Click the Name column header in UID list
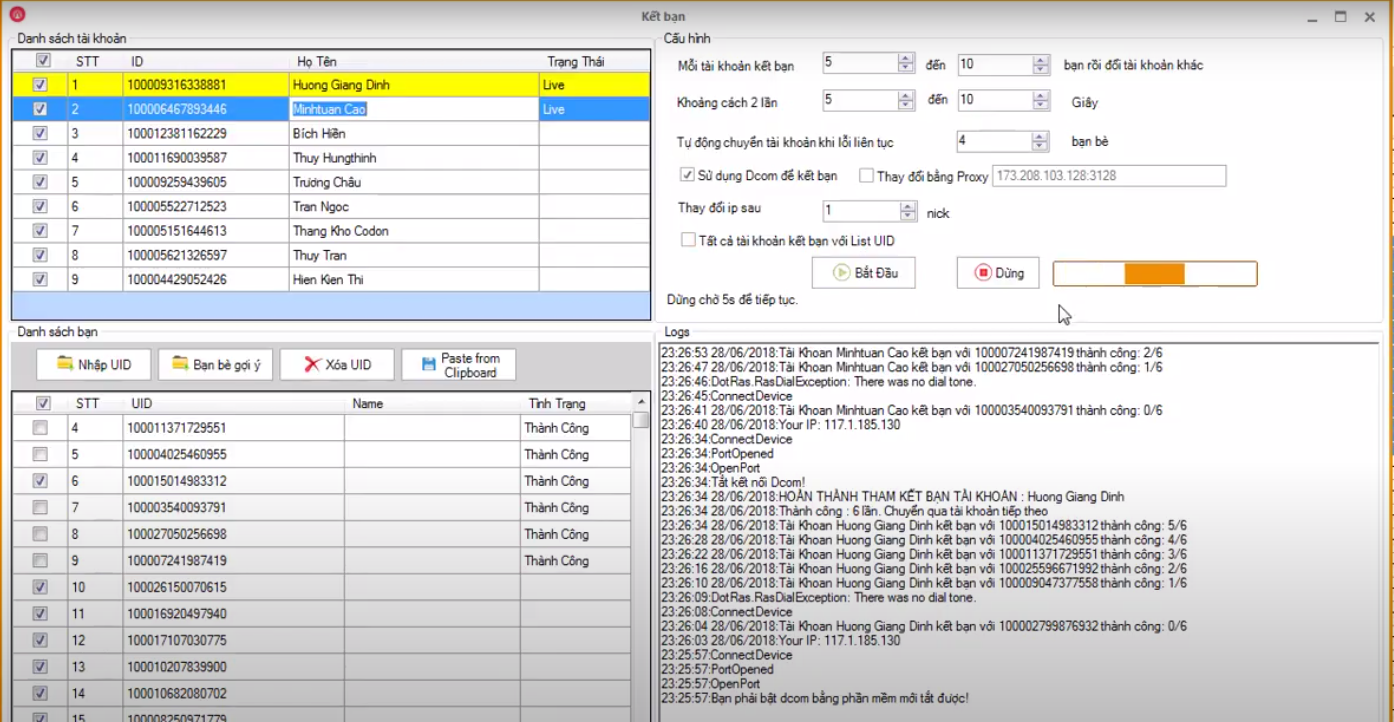Screen dimensions: 1394x722 [432, 403]
